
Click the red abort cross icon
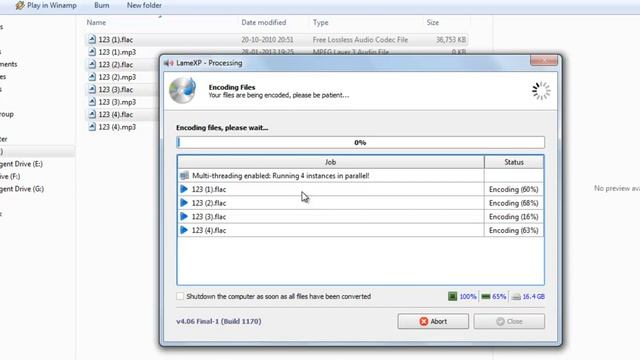point(424,322)
